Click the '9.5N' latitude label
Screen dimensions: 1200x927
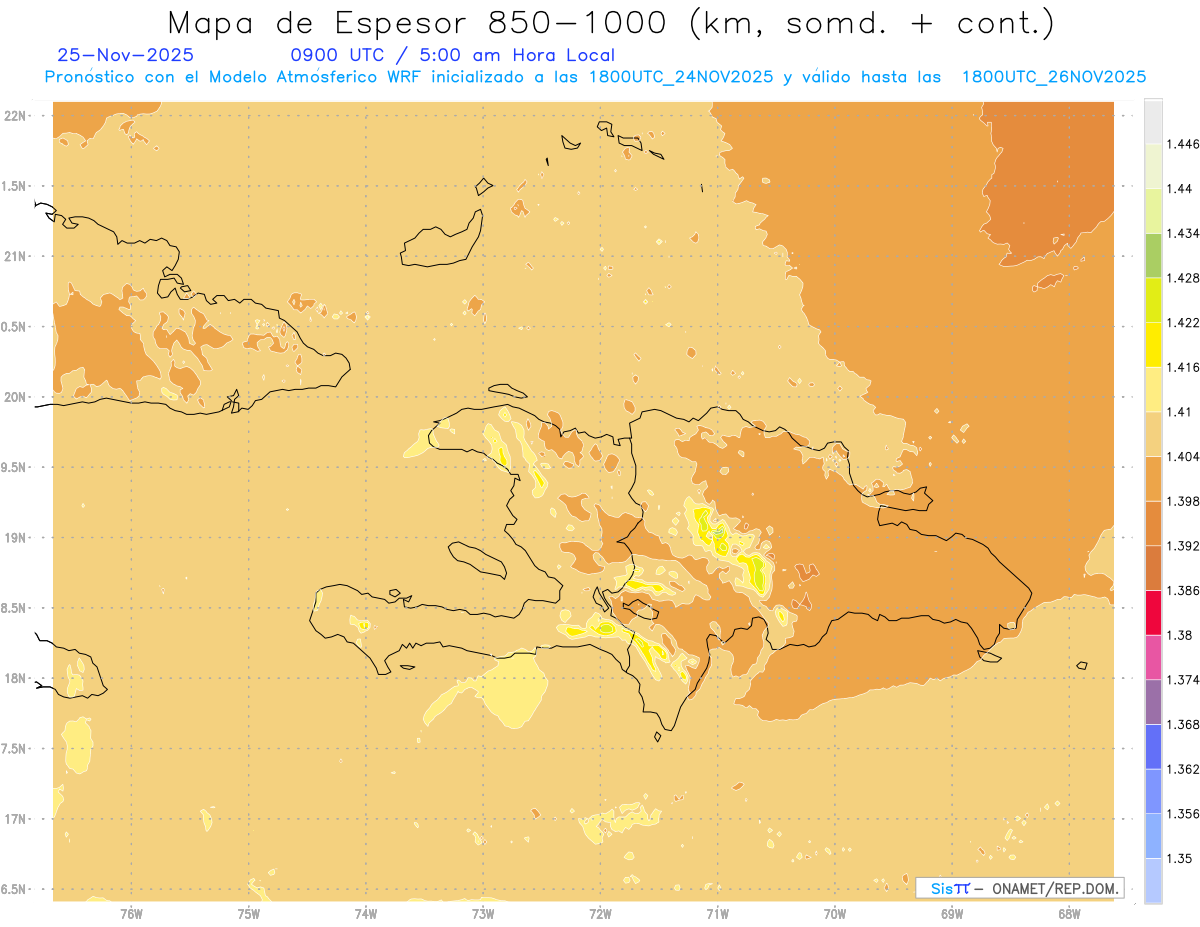pyautogui.click(x=15, y=468)
